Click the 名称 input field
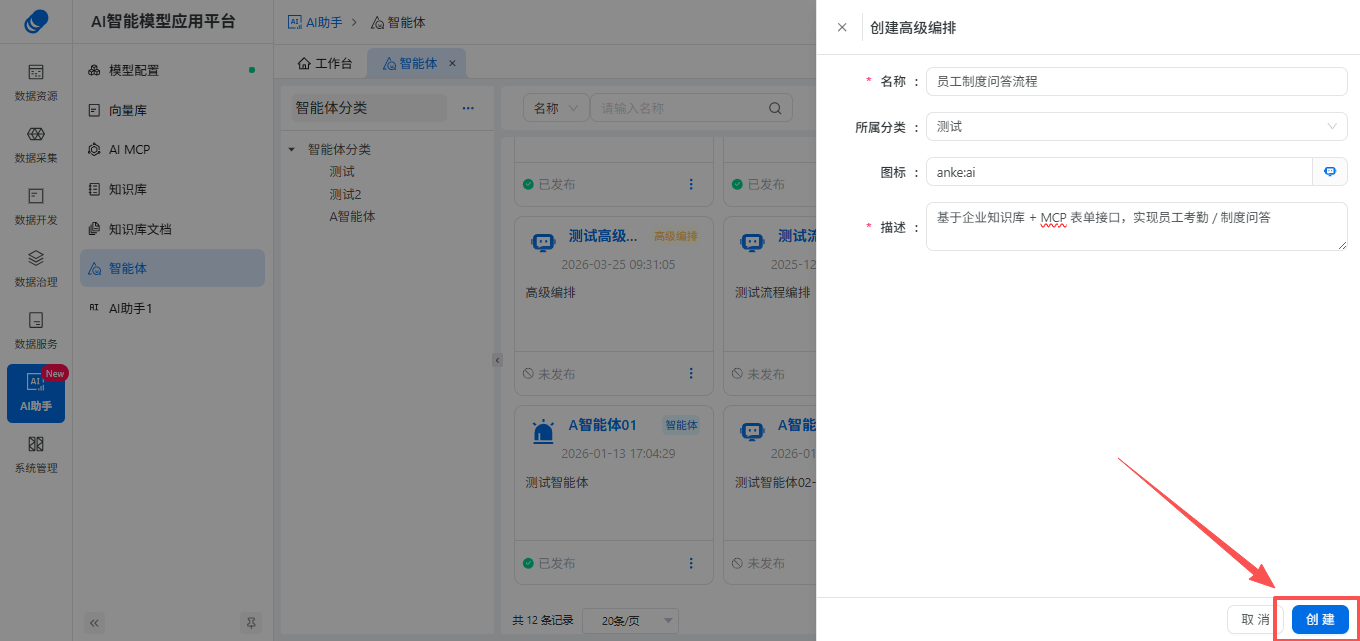Viewport: 1360px width, 641px height. (1137, 81)
